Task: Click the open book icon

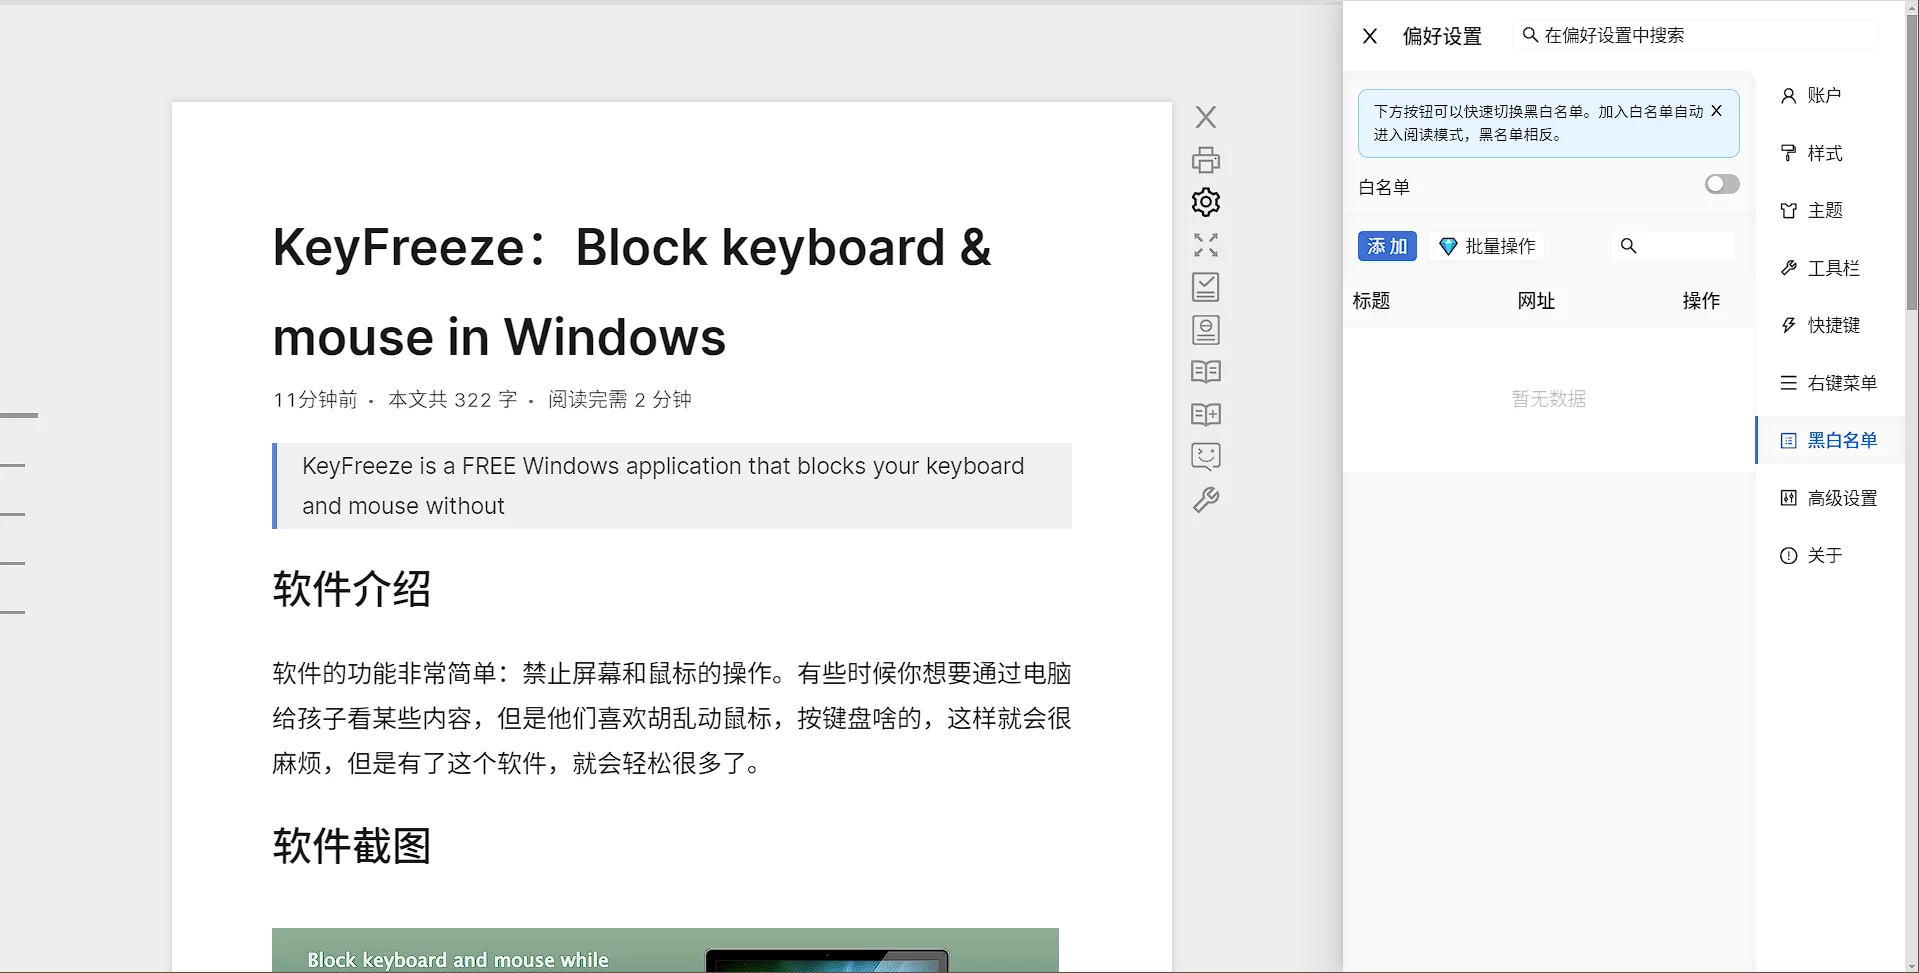Action: [x=1206, y=372]
